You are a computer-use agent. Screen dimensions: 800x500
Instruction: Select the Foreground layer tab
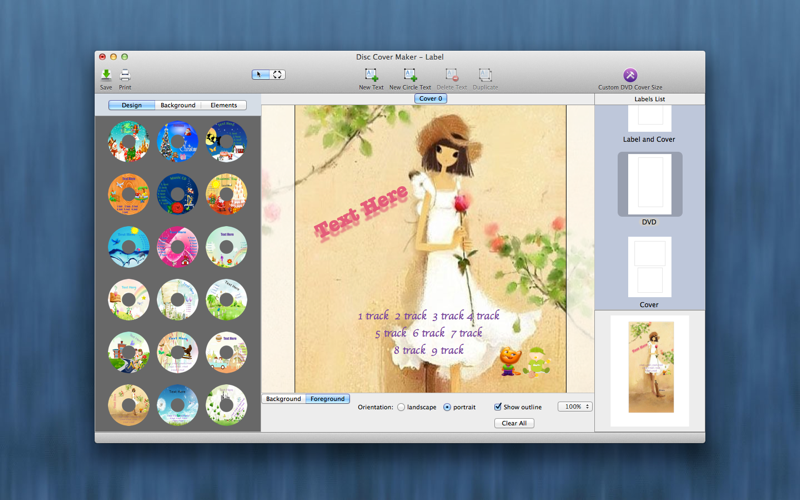pyautogui.click(x=328, y=399)
